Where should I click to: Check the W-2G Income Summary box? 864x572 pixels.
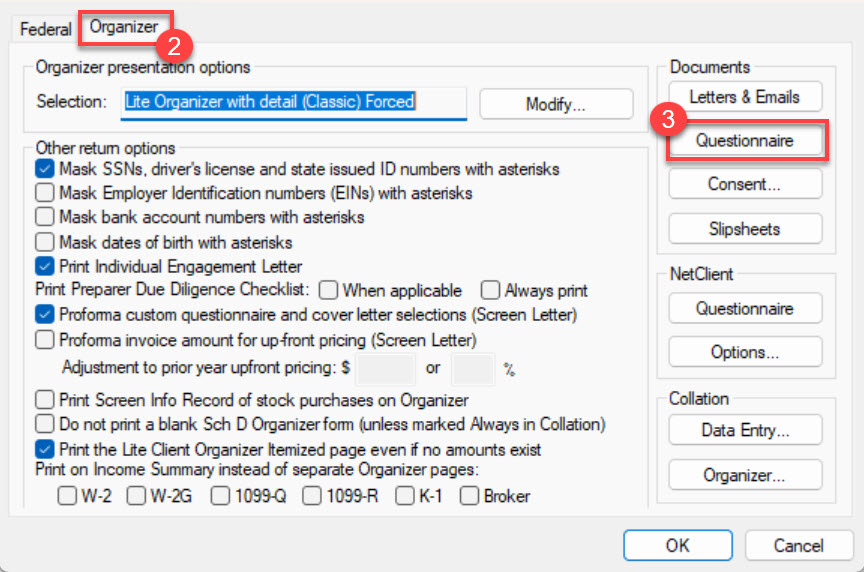pos(138,496)
